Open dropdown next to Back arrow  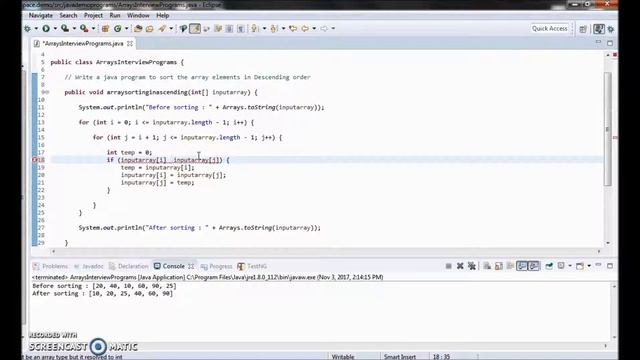pyautogui.click(x=314, y=29)
